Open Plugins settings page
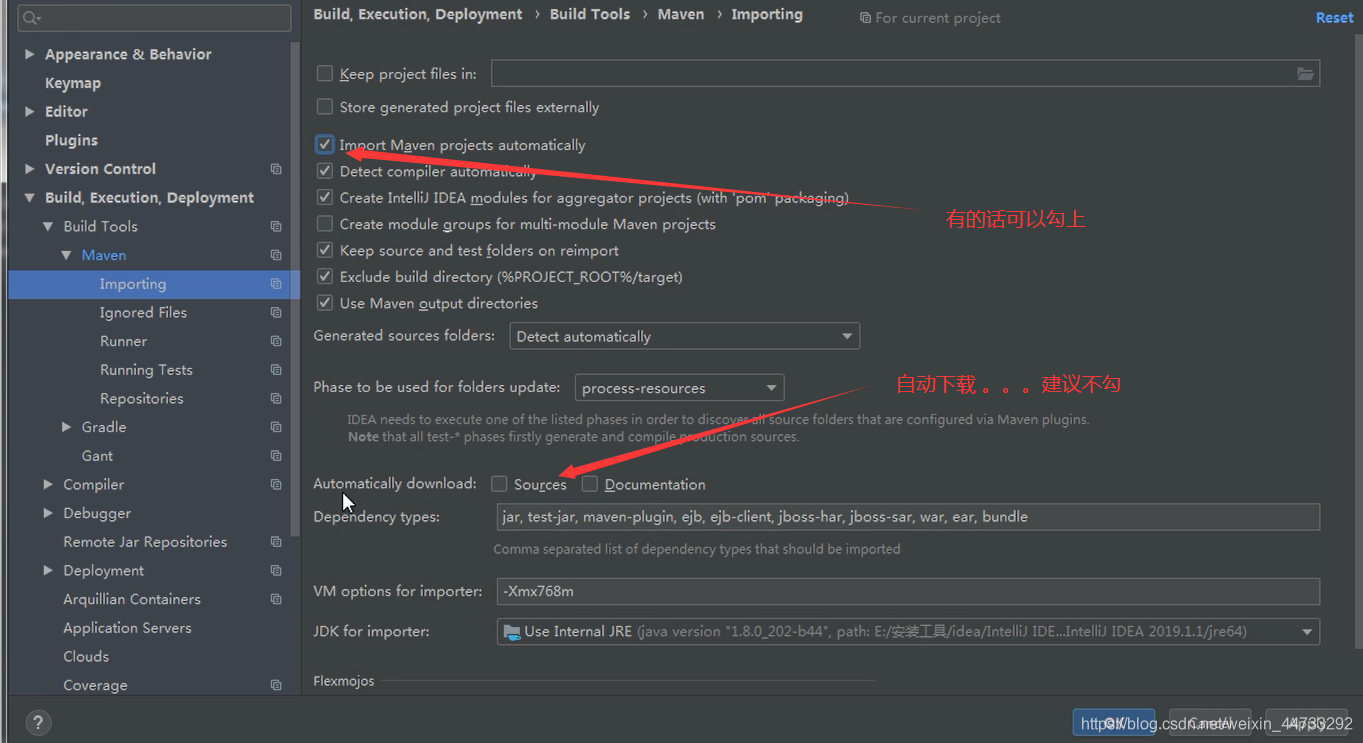Image resolution: width=1363 pixels, height=743 pixels. [71, 140]
